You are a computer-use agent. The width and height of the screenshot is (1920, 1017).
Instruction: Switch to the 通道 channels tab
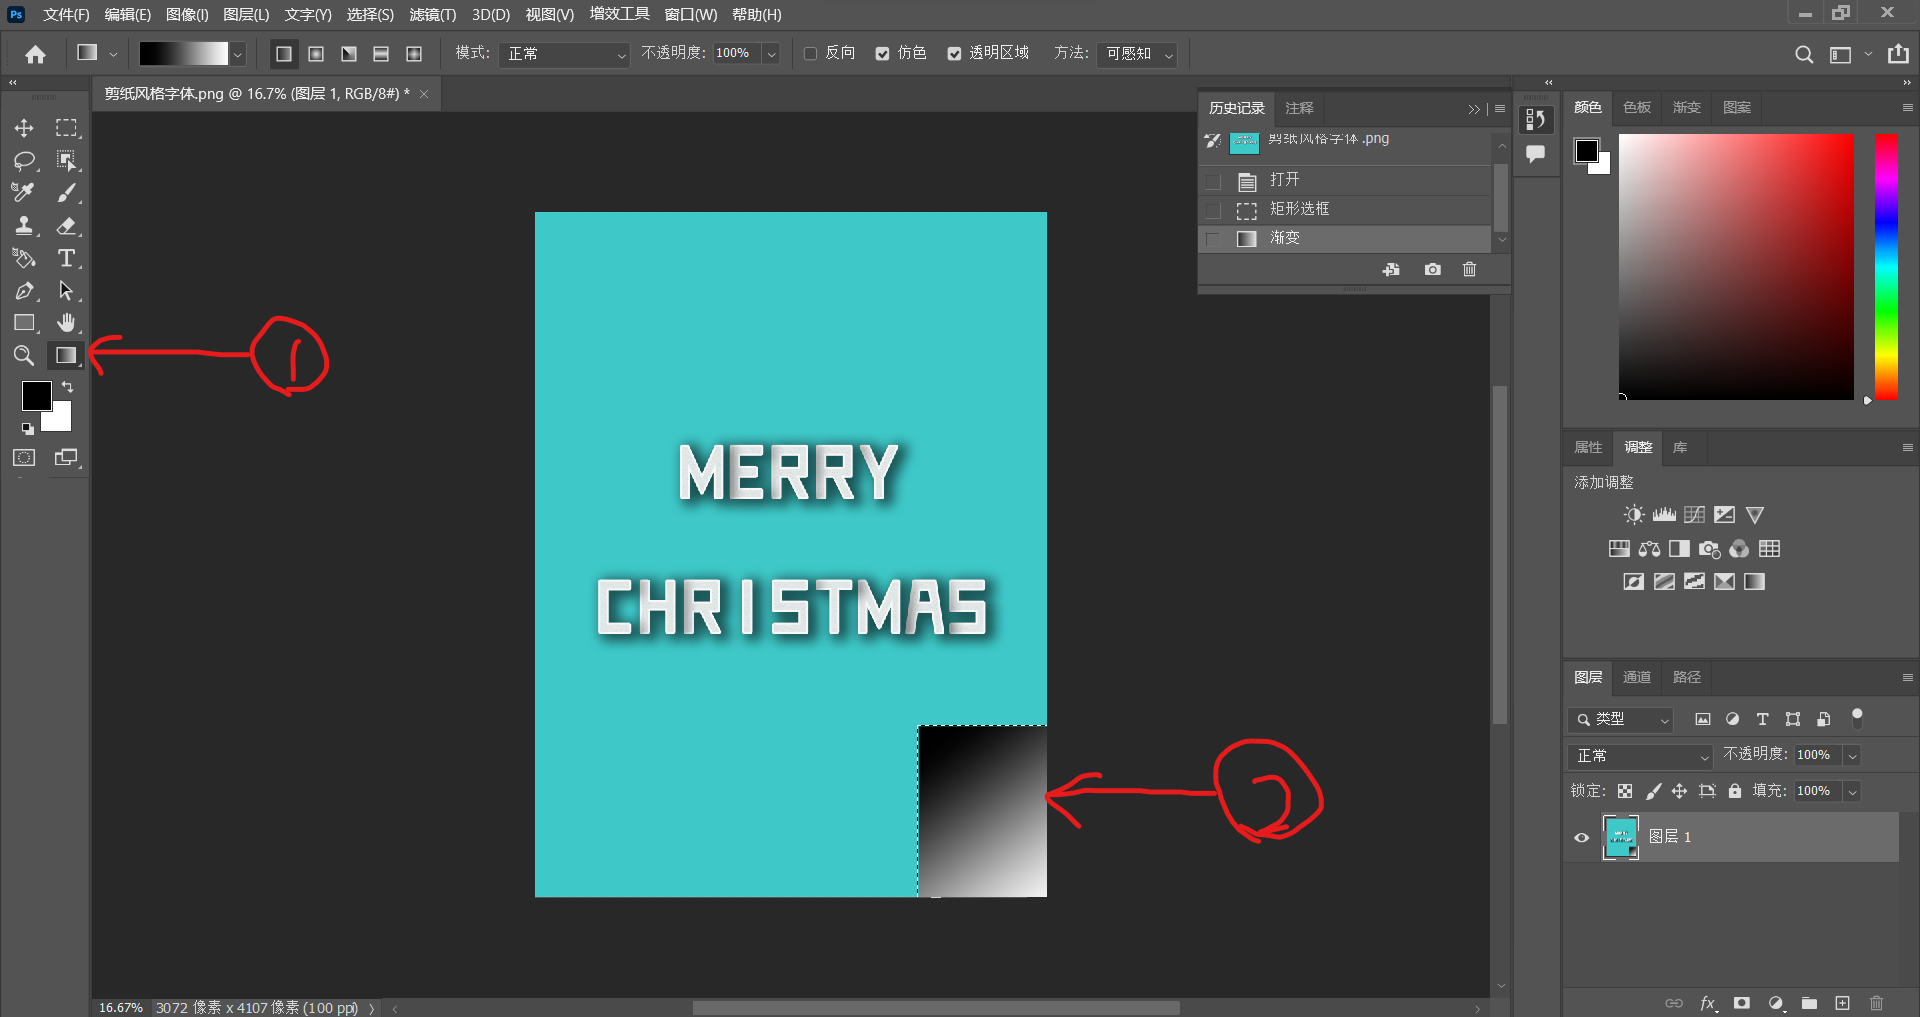(x=1636, y=677)
